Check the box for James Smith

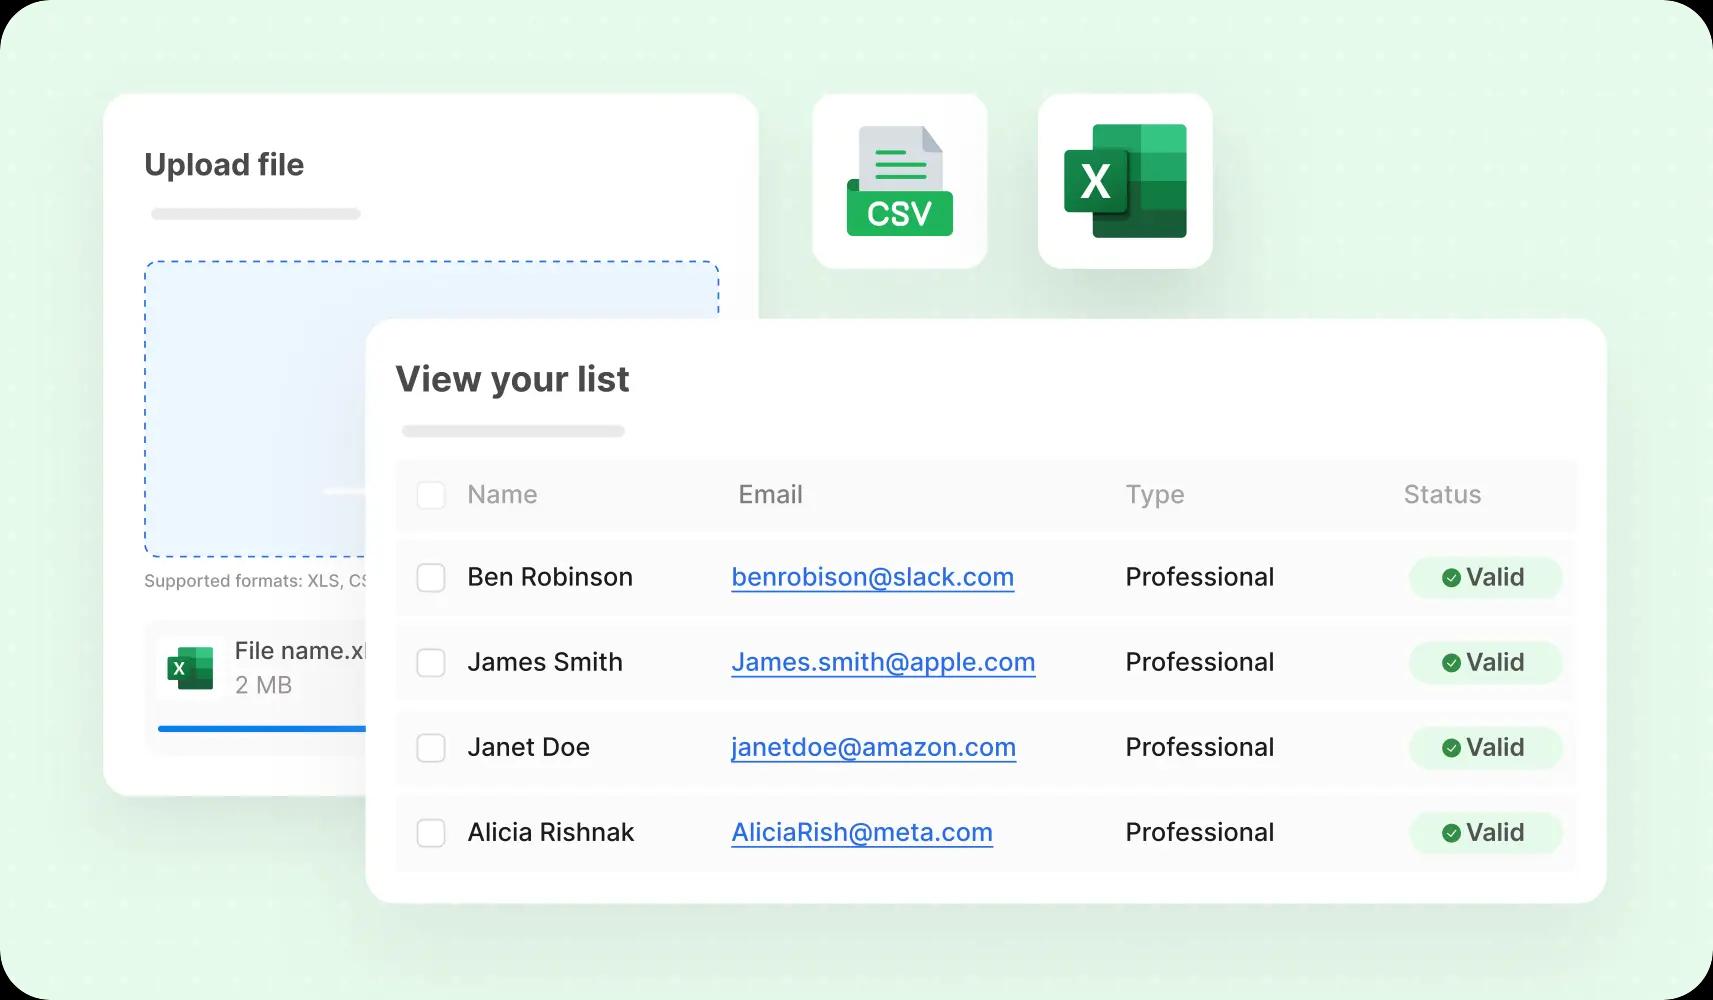(x=431, y=663)
